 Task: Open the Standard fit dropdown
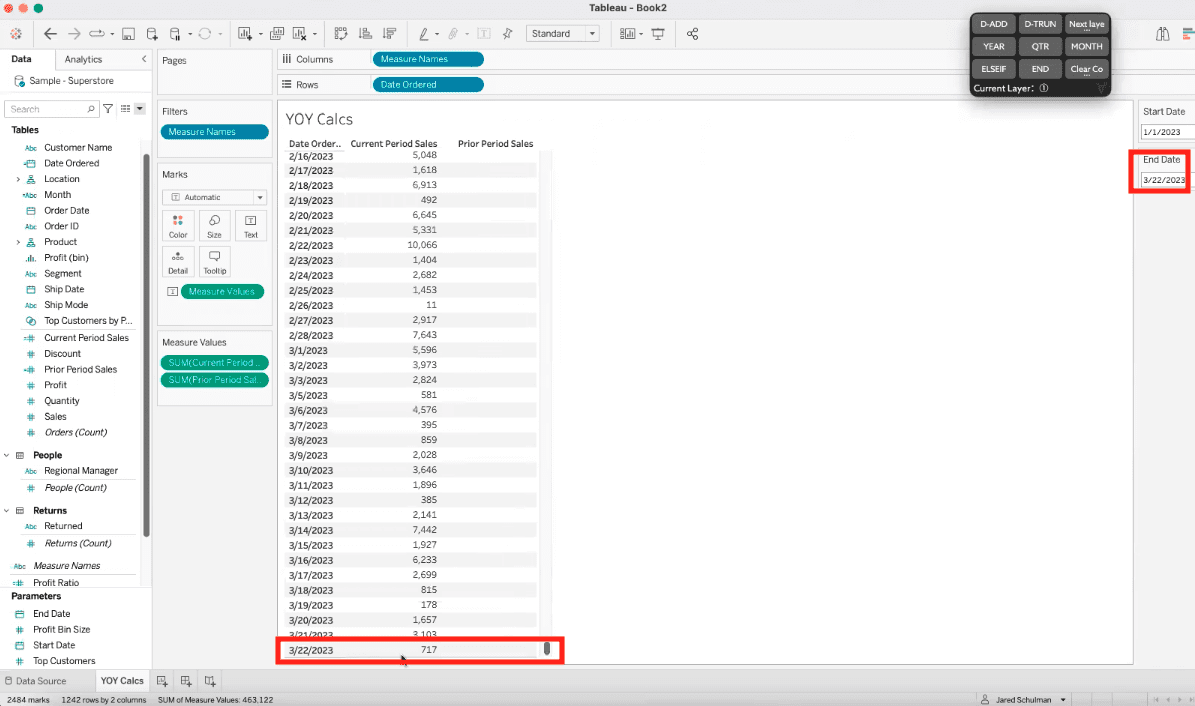pos(591,33)
